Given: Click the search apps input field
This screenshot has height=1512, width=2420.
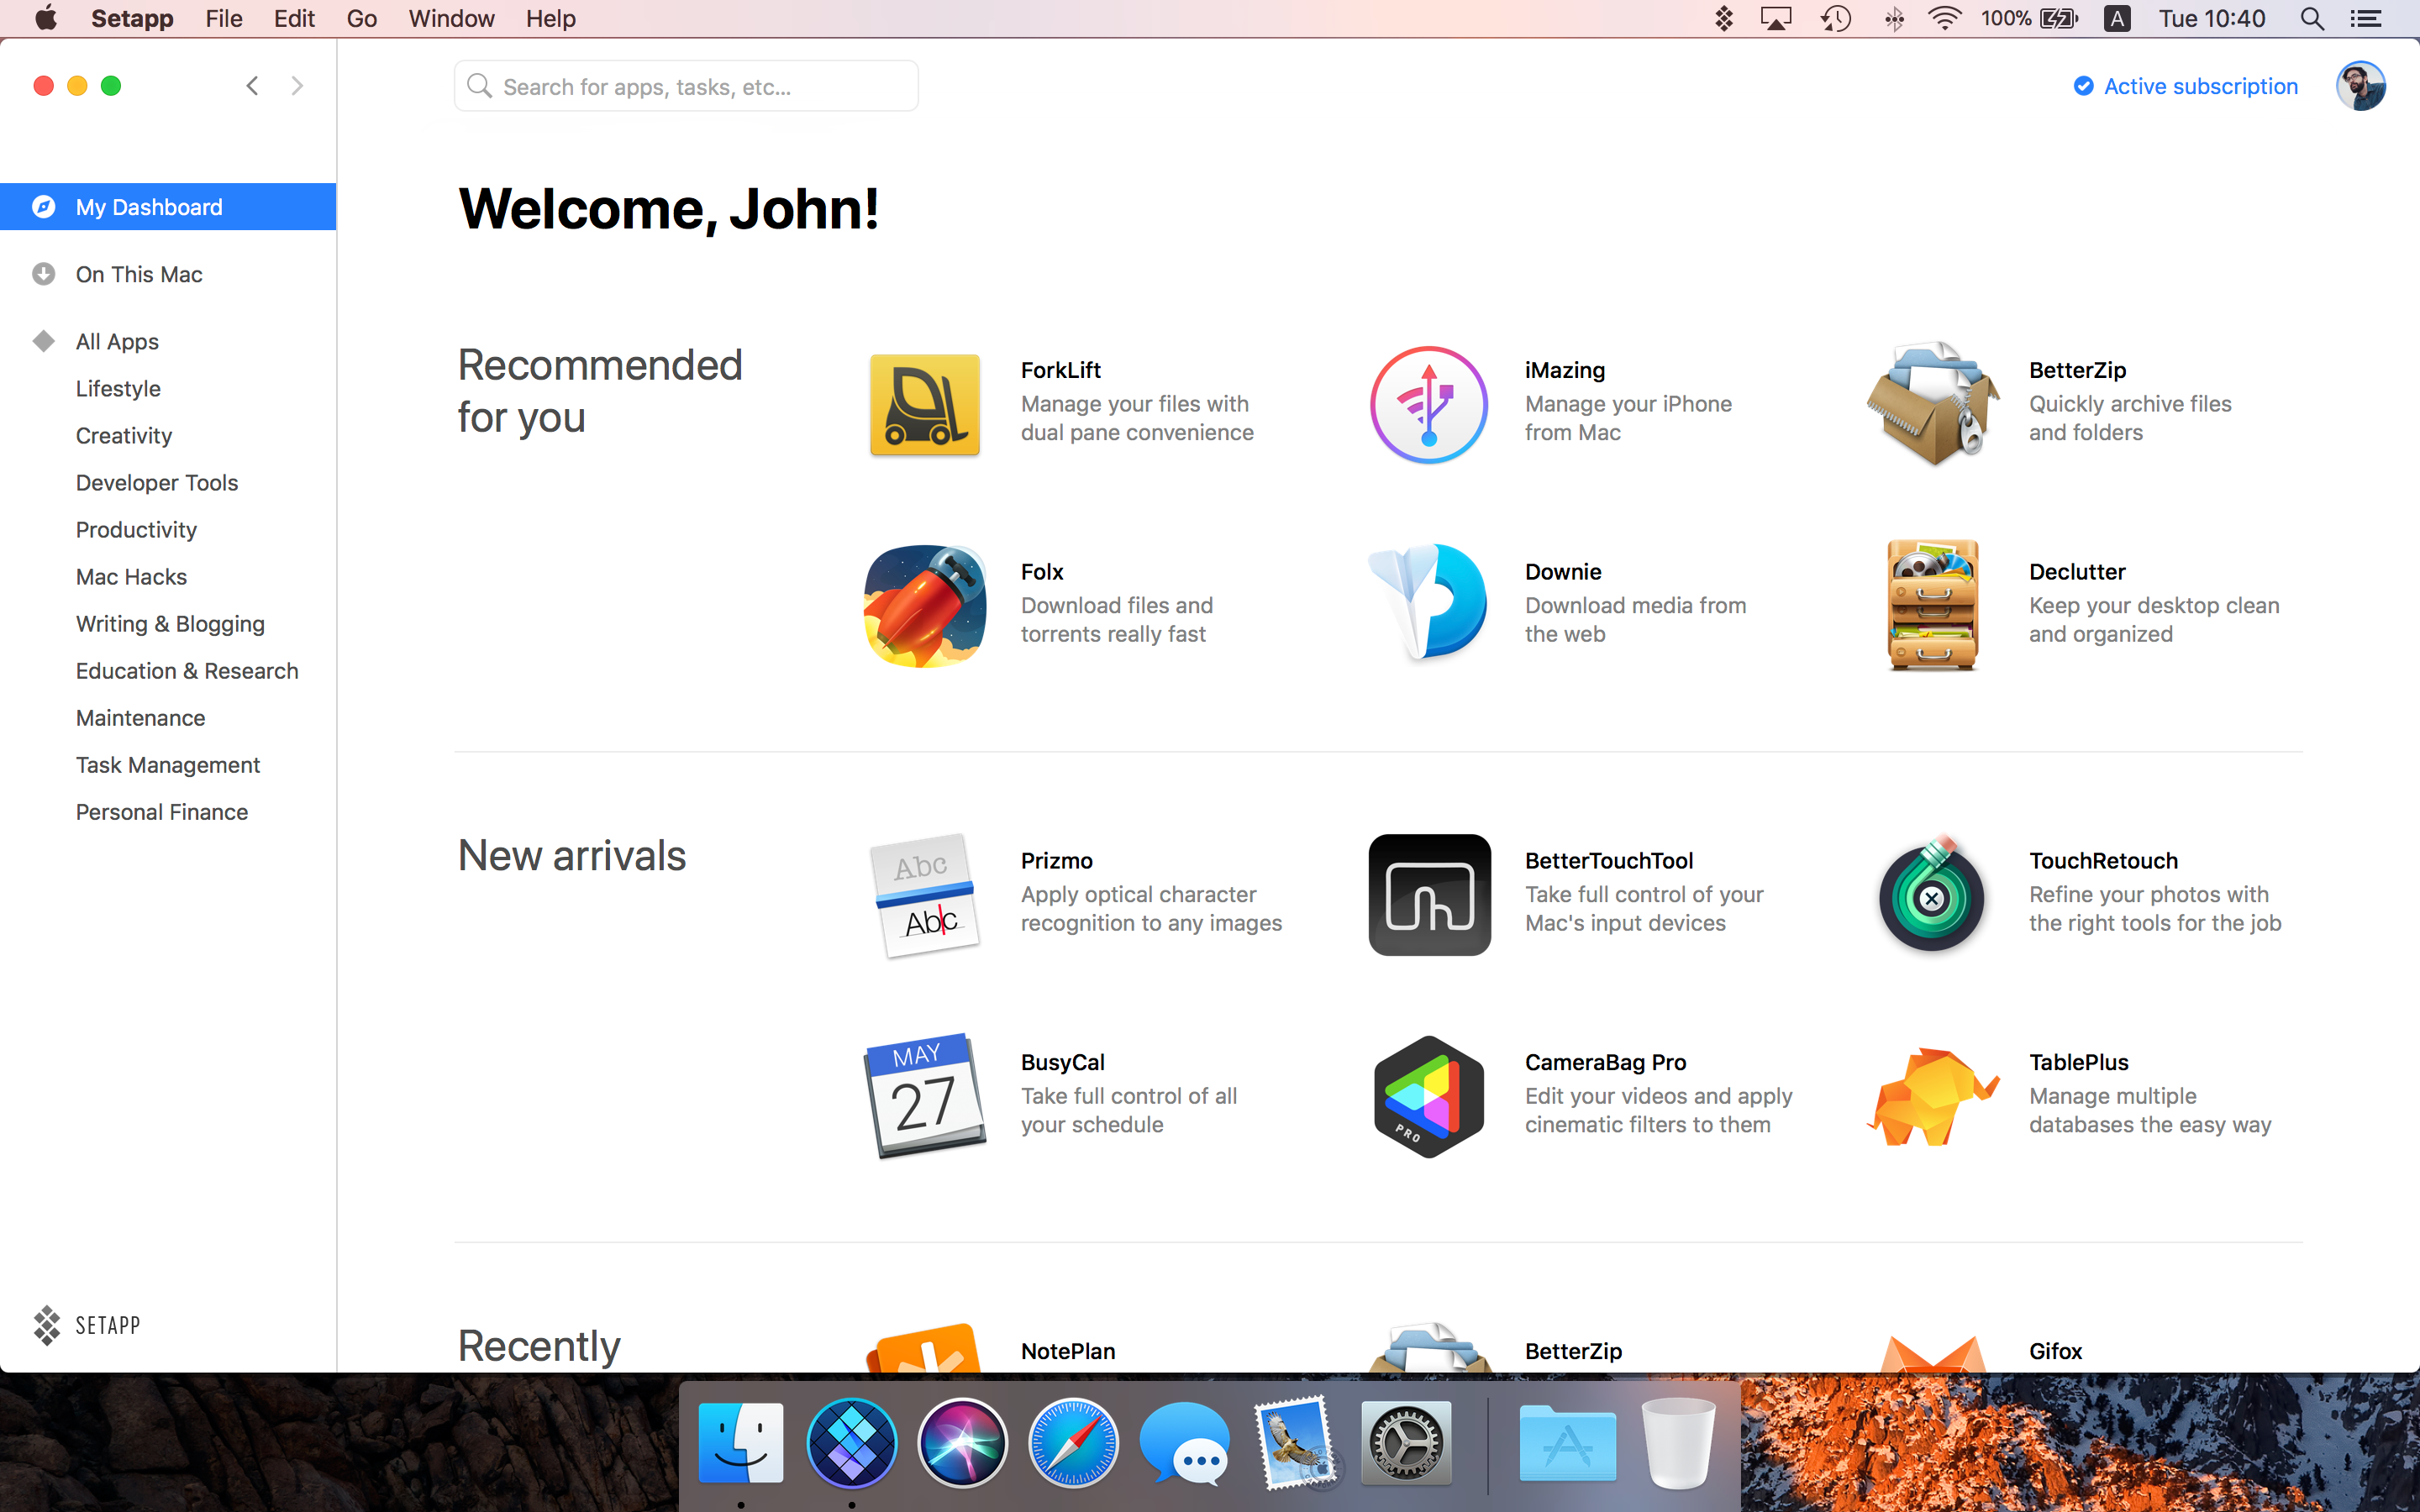Looking at the screenshot, I should (686, 86).
